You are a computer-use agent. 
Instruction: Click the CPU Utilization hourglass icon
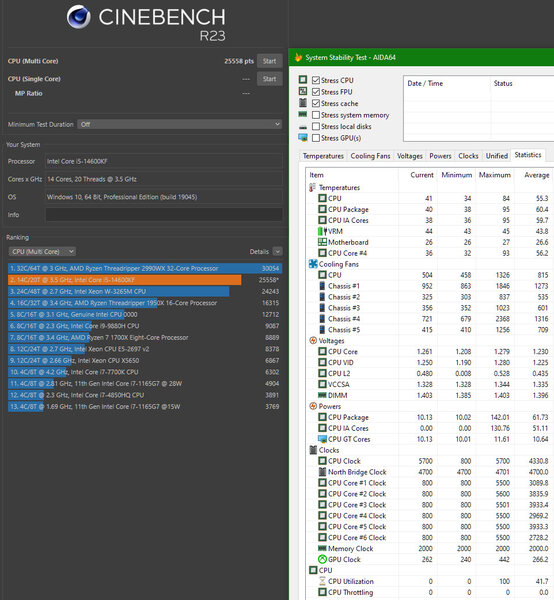pos(322,581)
